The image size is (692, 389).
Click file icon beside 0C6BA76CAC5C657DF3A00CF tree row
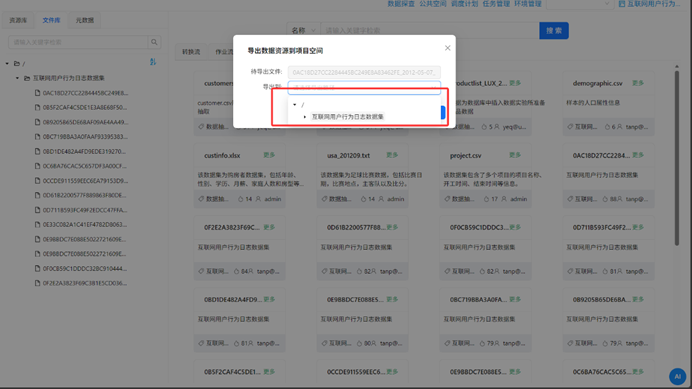[38, 166]
